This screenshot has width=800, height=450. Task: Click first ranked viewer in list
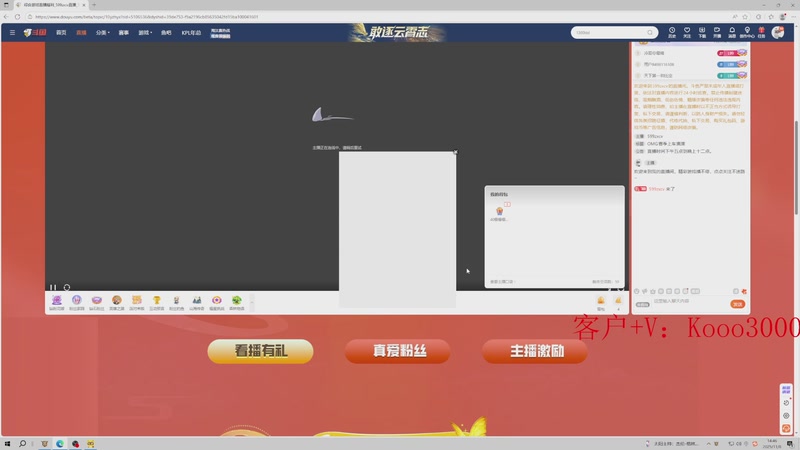pos(691,53)
